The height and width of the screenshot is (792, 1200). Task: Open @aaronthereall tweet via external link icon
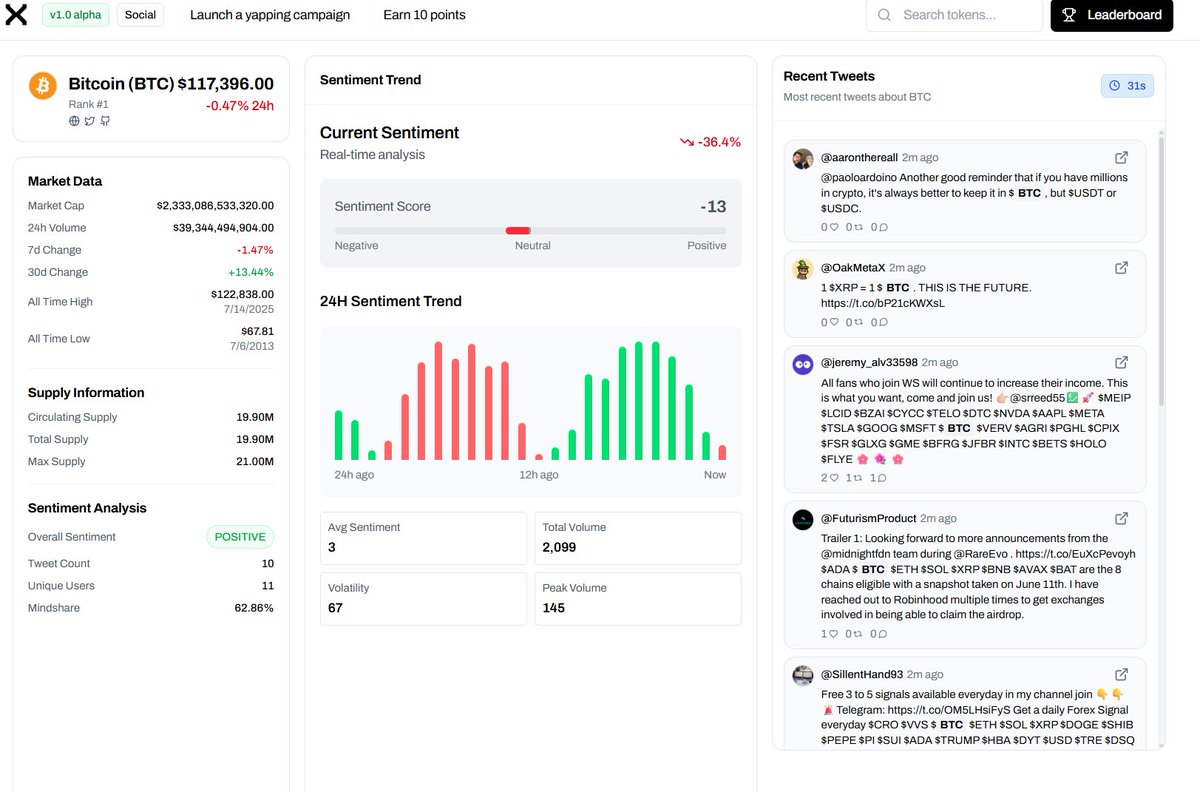coord(1122,158)
